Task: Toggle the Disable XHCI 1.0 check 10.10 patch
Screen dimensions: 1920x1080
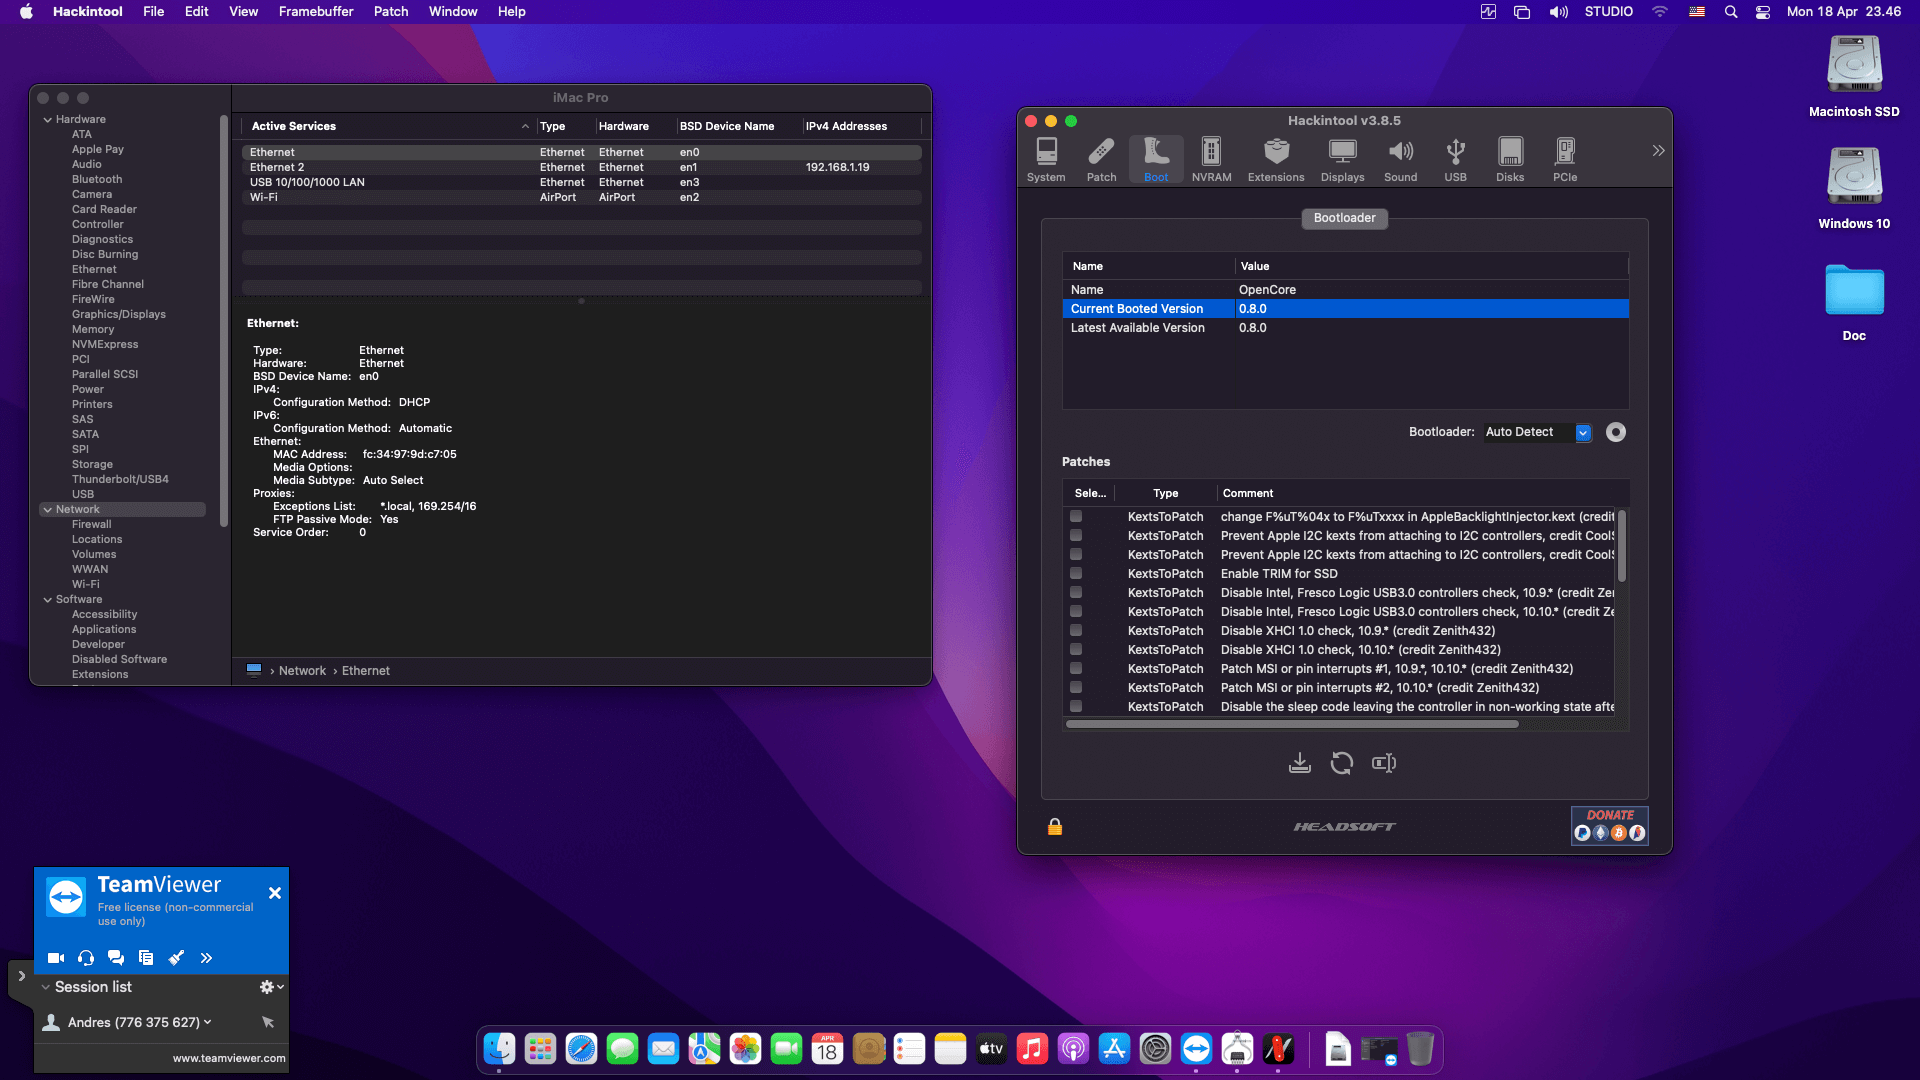Action: tap(1076, 650)
